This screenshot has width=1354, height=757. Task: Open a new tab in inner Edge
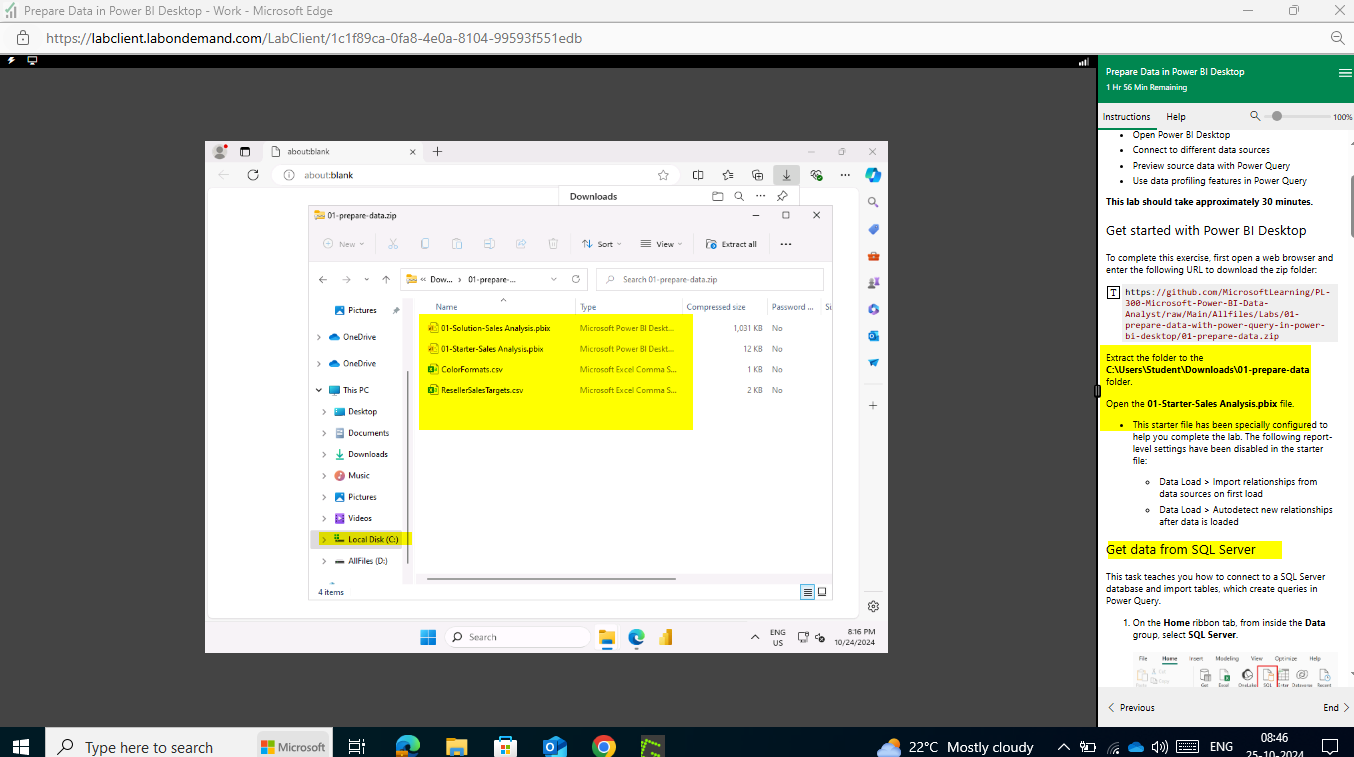[x=437, y=151]
